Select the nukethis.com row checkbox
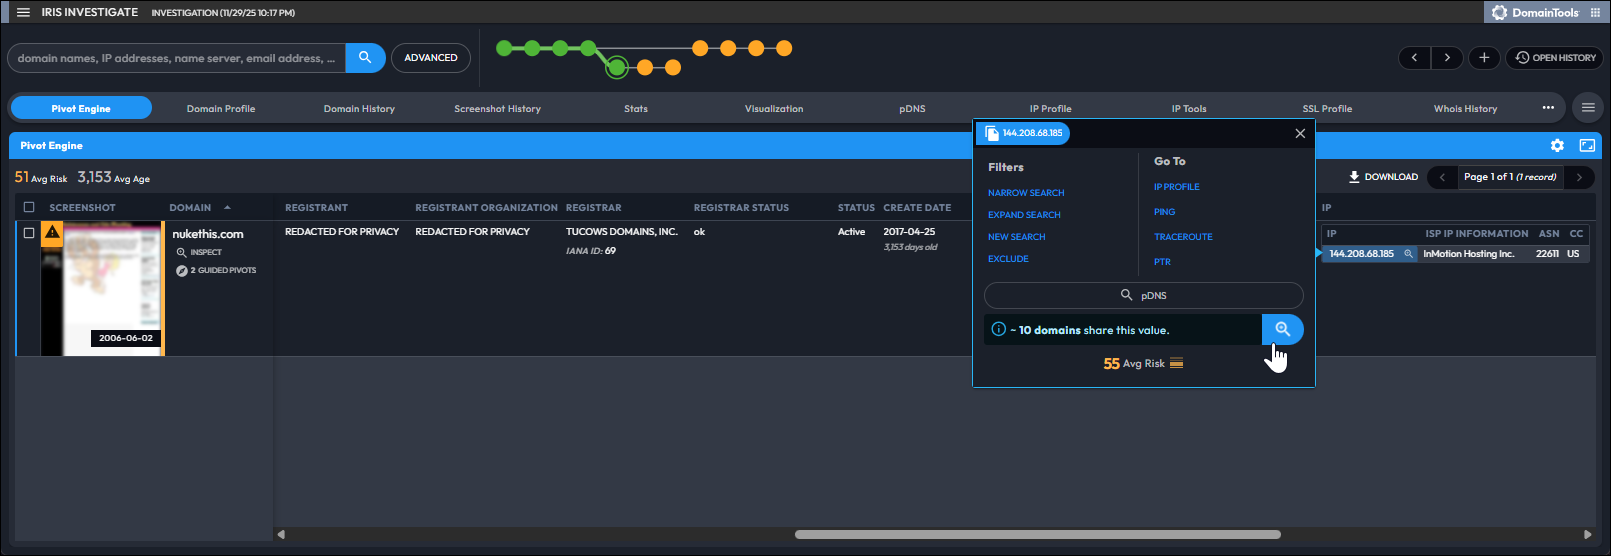This screenshot has width=1611, height=556. tap(29, 233)
